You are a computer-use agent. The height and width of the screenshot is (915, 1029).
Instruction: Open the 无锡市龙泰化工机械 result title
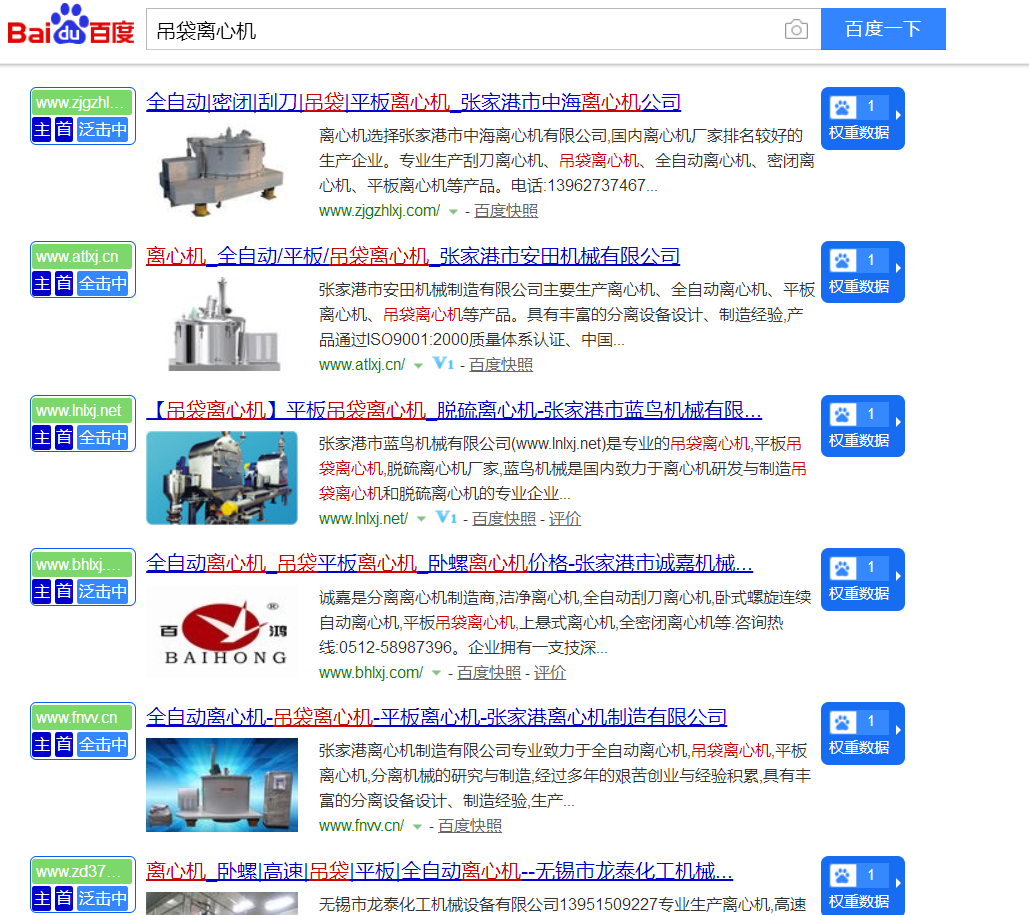tap(439, 871)
